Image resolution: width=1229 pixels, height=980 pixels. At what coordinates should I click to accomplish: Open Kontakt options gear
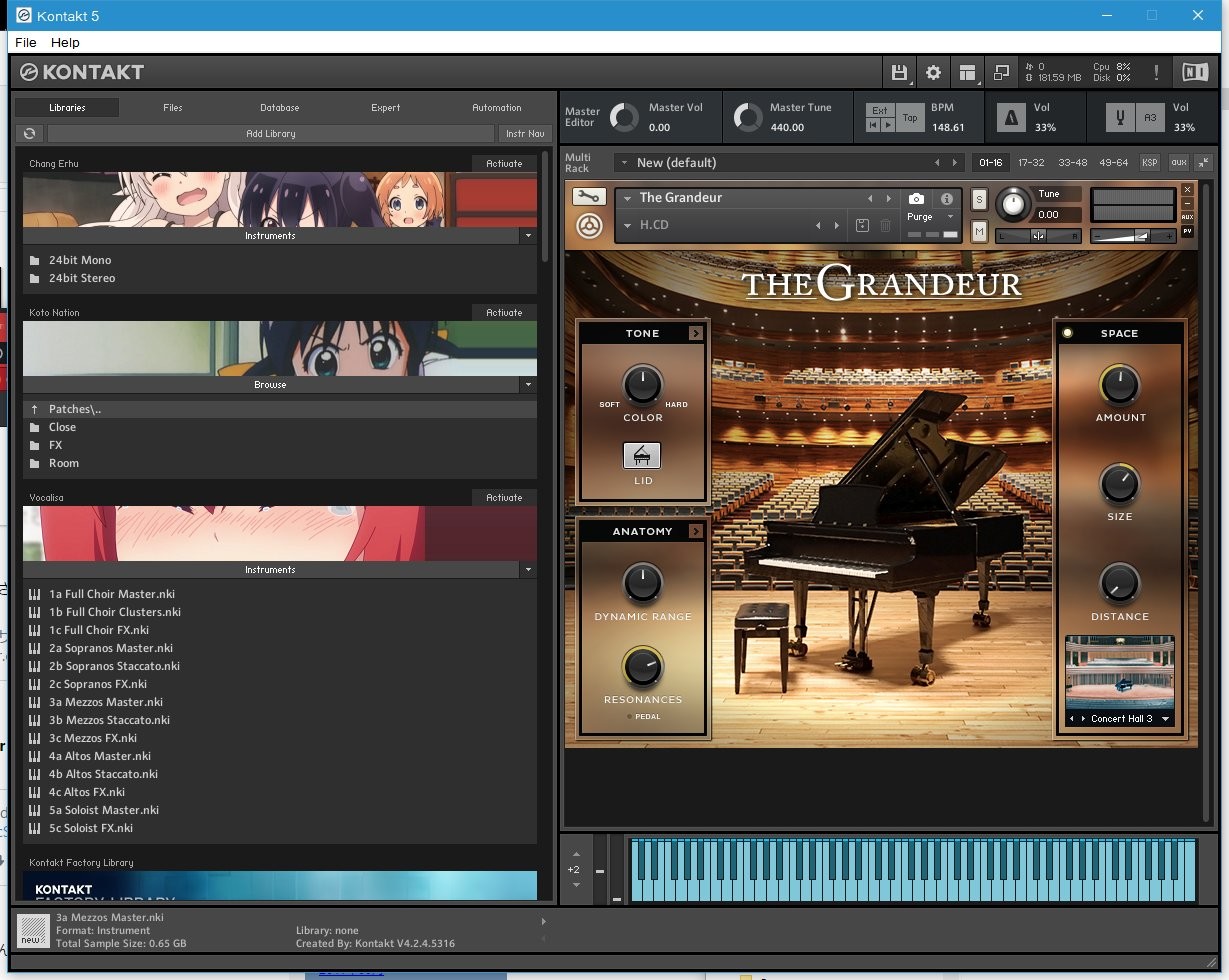(933, 72)
